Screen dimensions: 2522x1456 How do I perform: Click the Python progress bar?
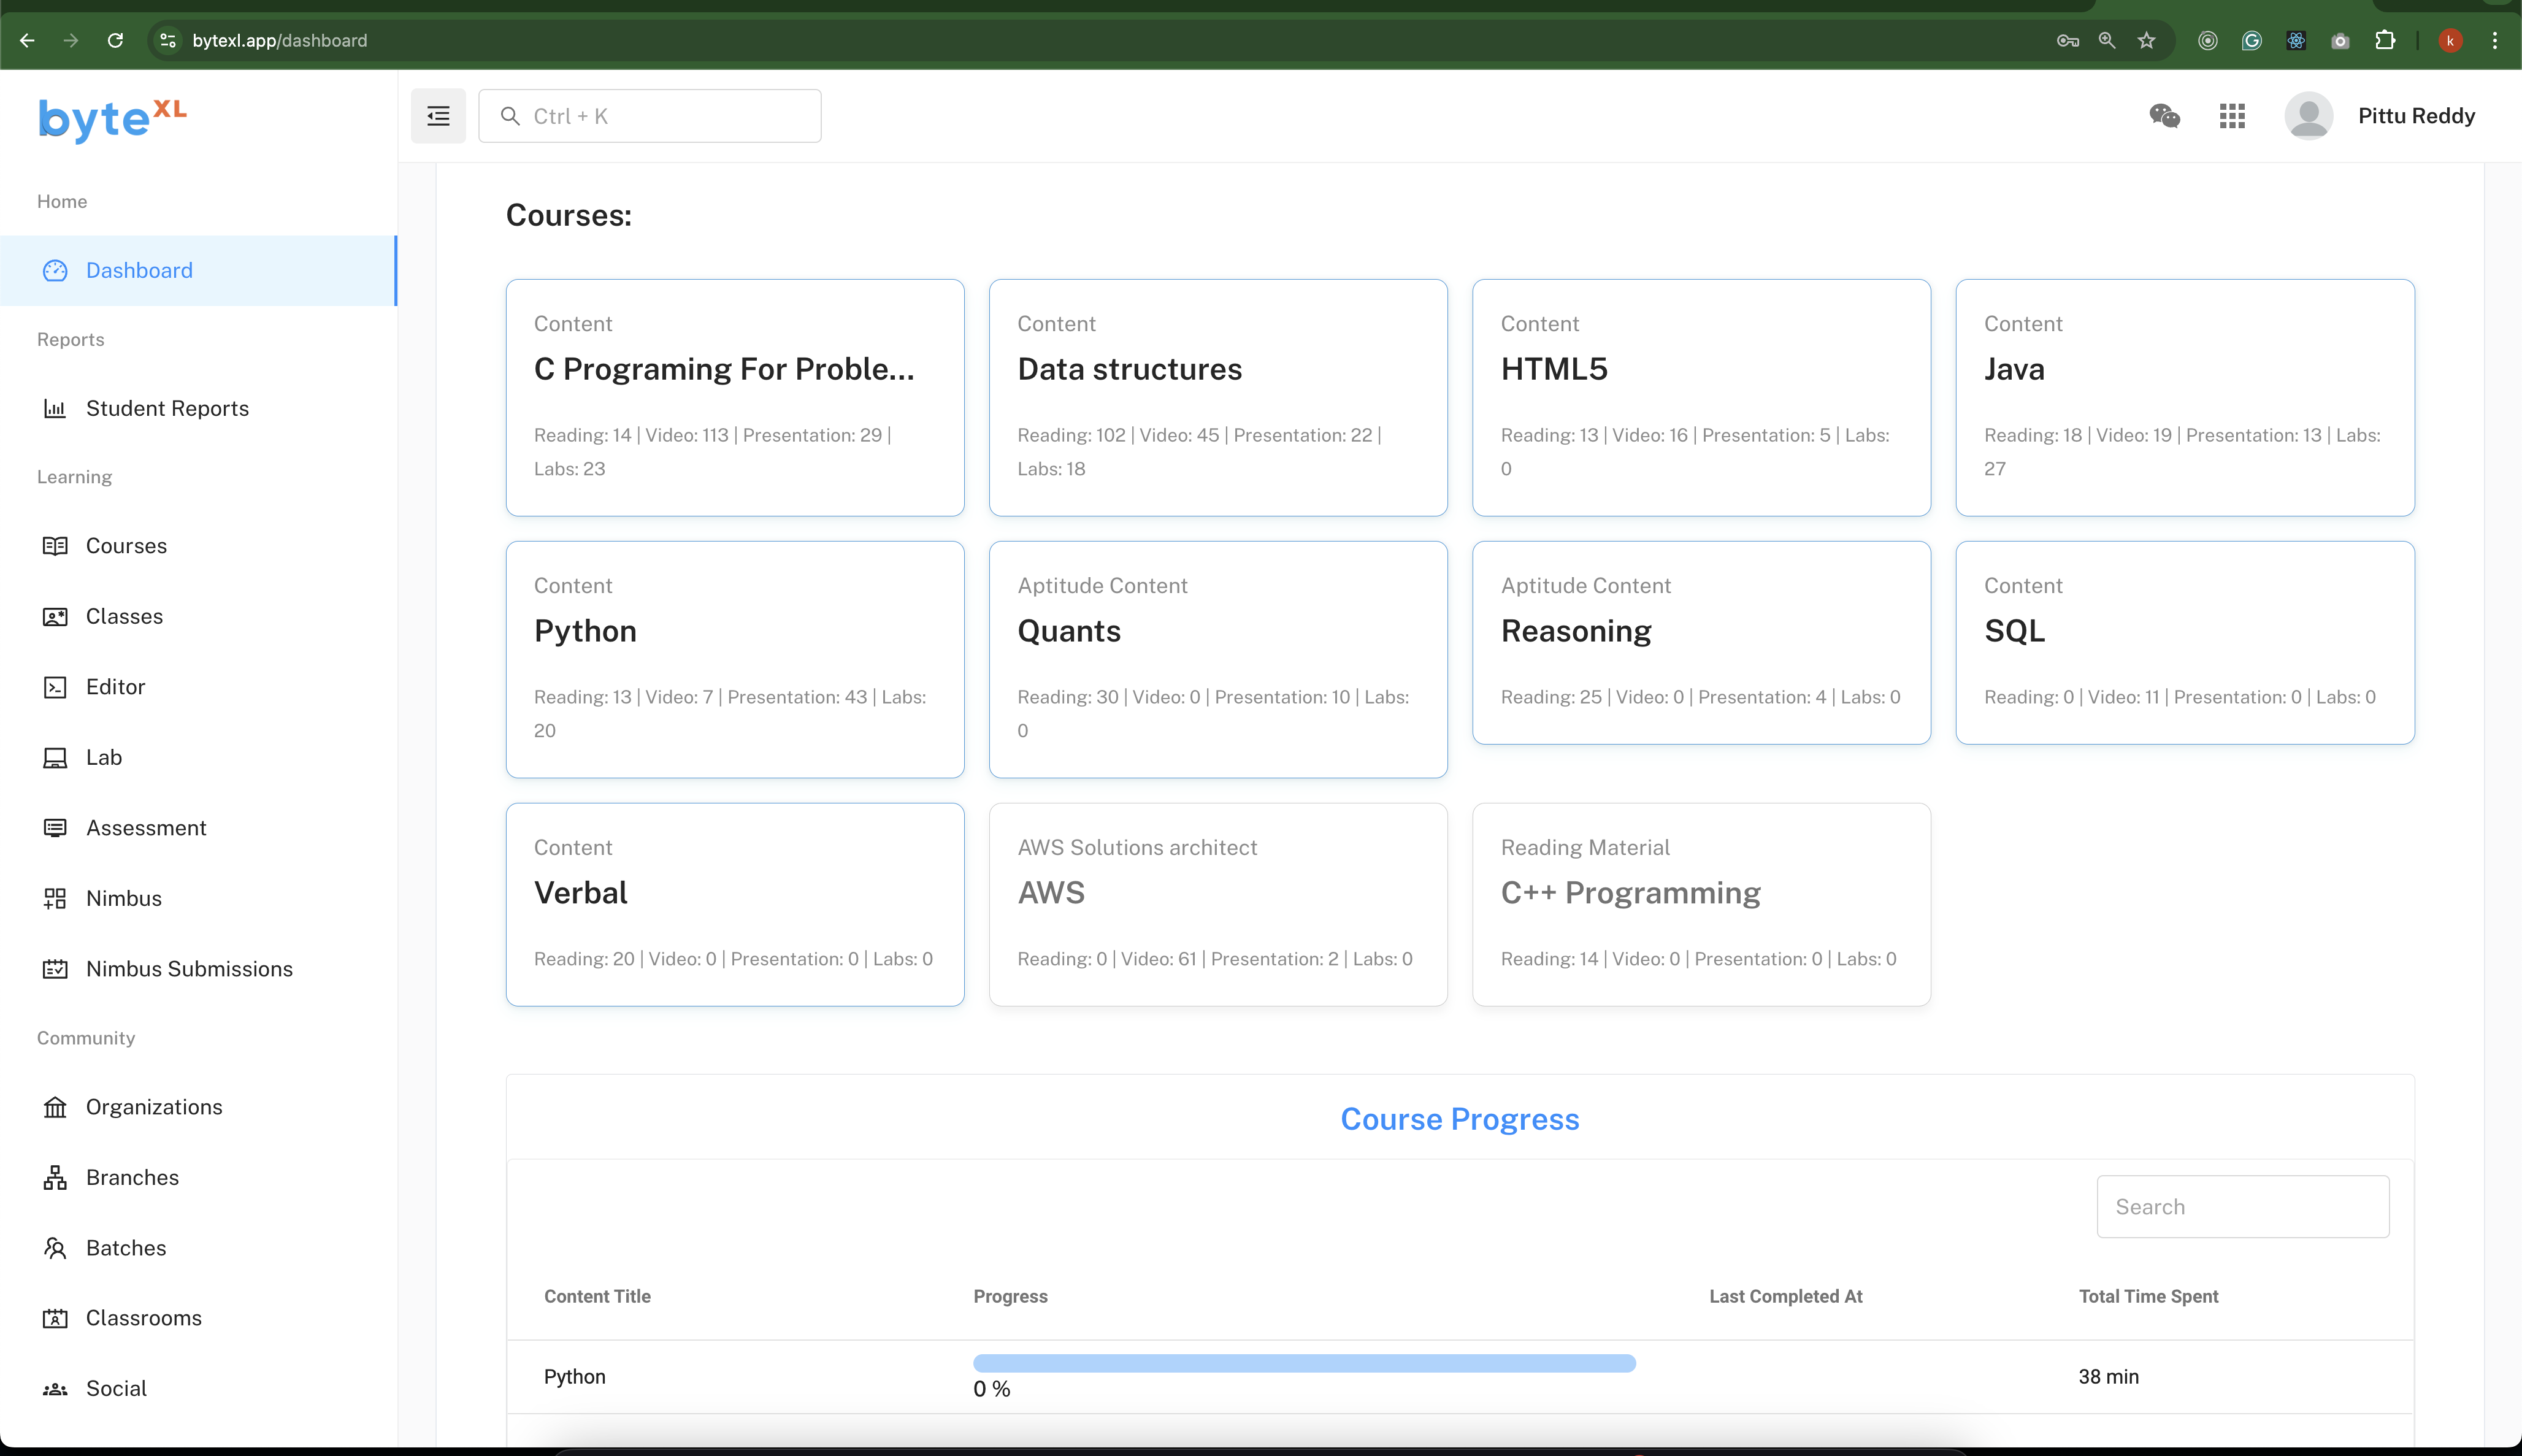[1303, 1363]
